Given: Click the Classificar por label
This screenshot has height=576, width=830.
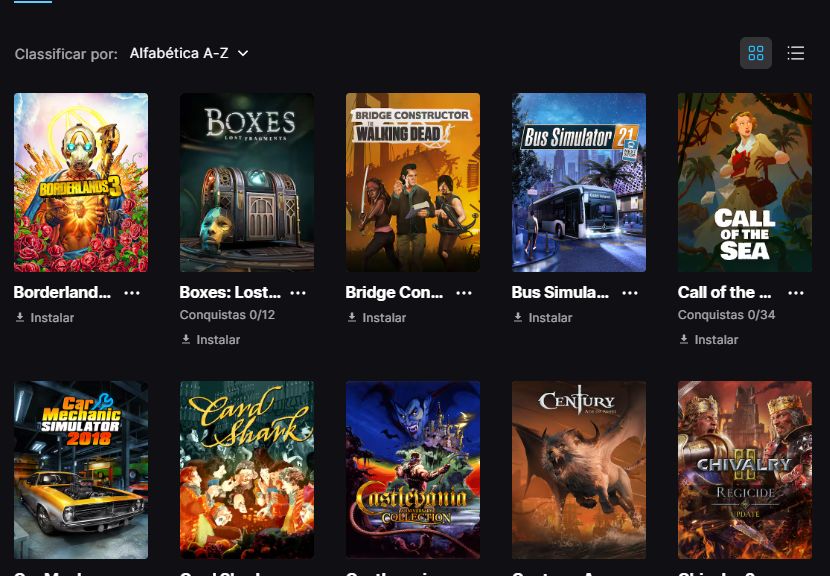Looking at the screenshot, I should click(66, 54).
